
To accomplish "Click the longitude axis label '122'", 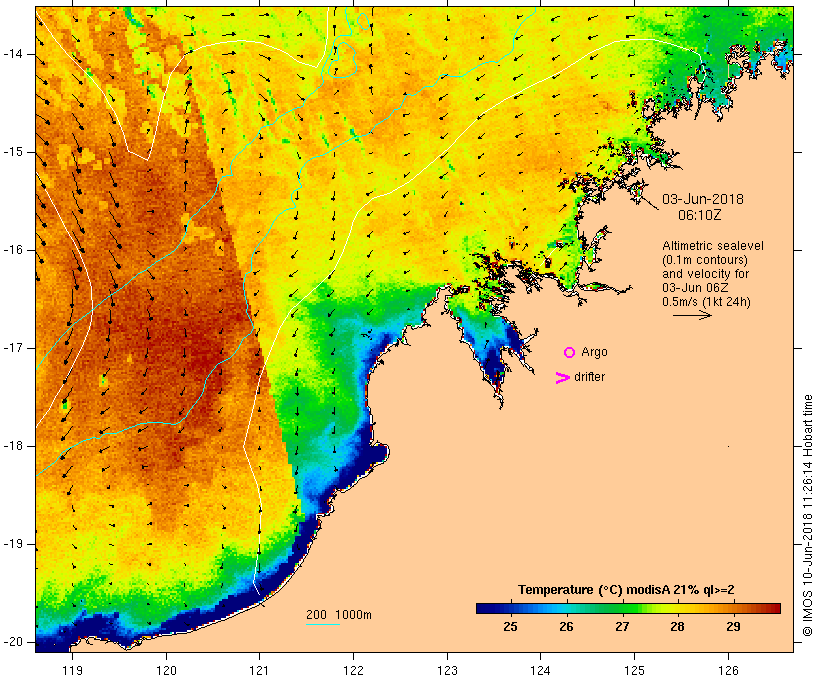I will pos(354,670).
